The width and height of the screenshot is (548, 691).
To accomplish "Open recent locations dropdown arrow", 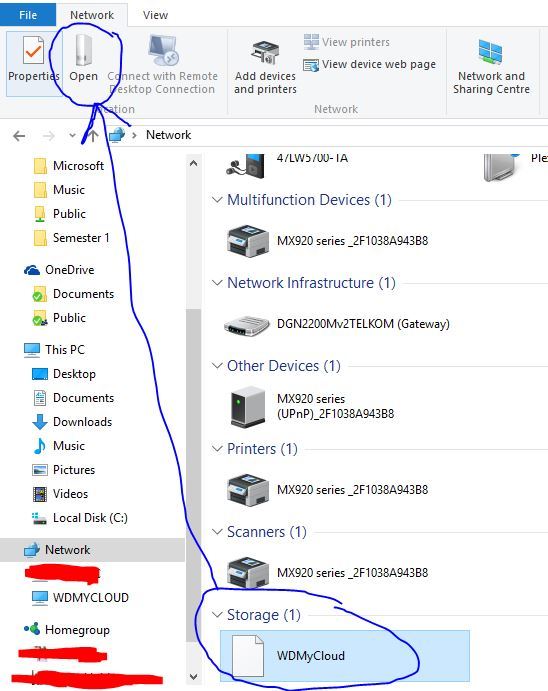I will coord(73,136).
